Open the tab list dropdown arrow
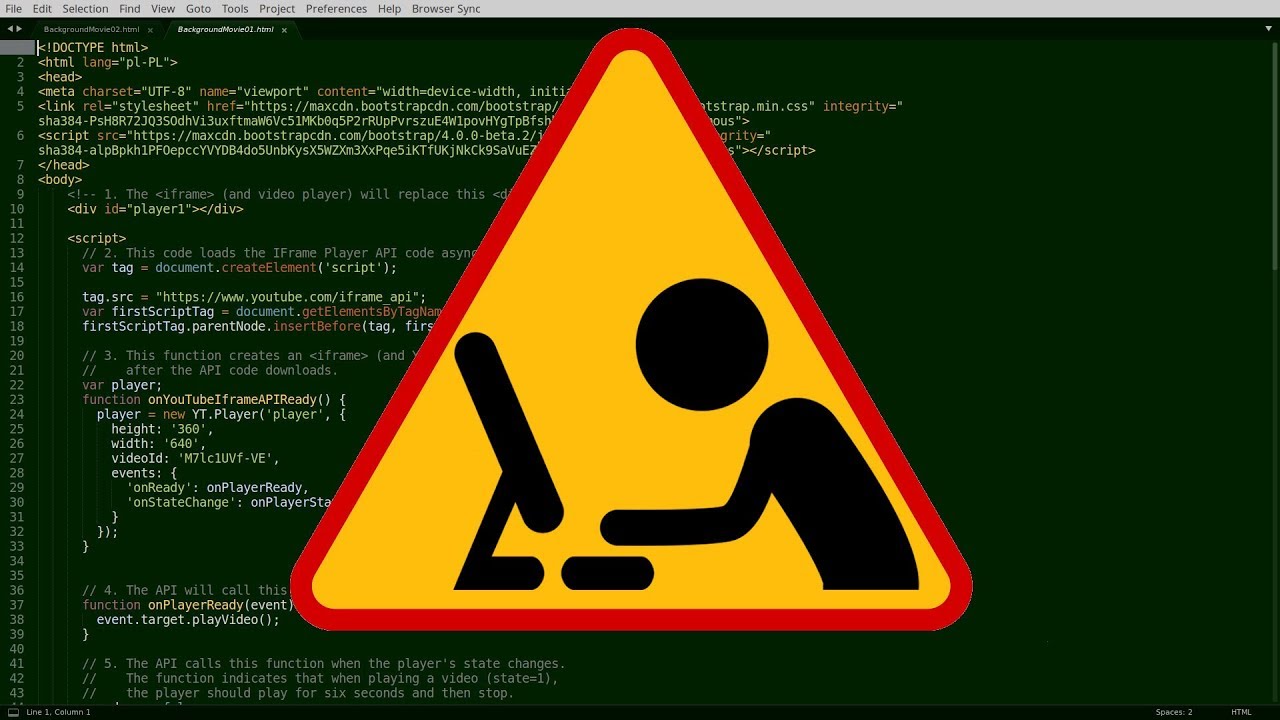 (1270, 29)
